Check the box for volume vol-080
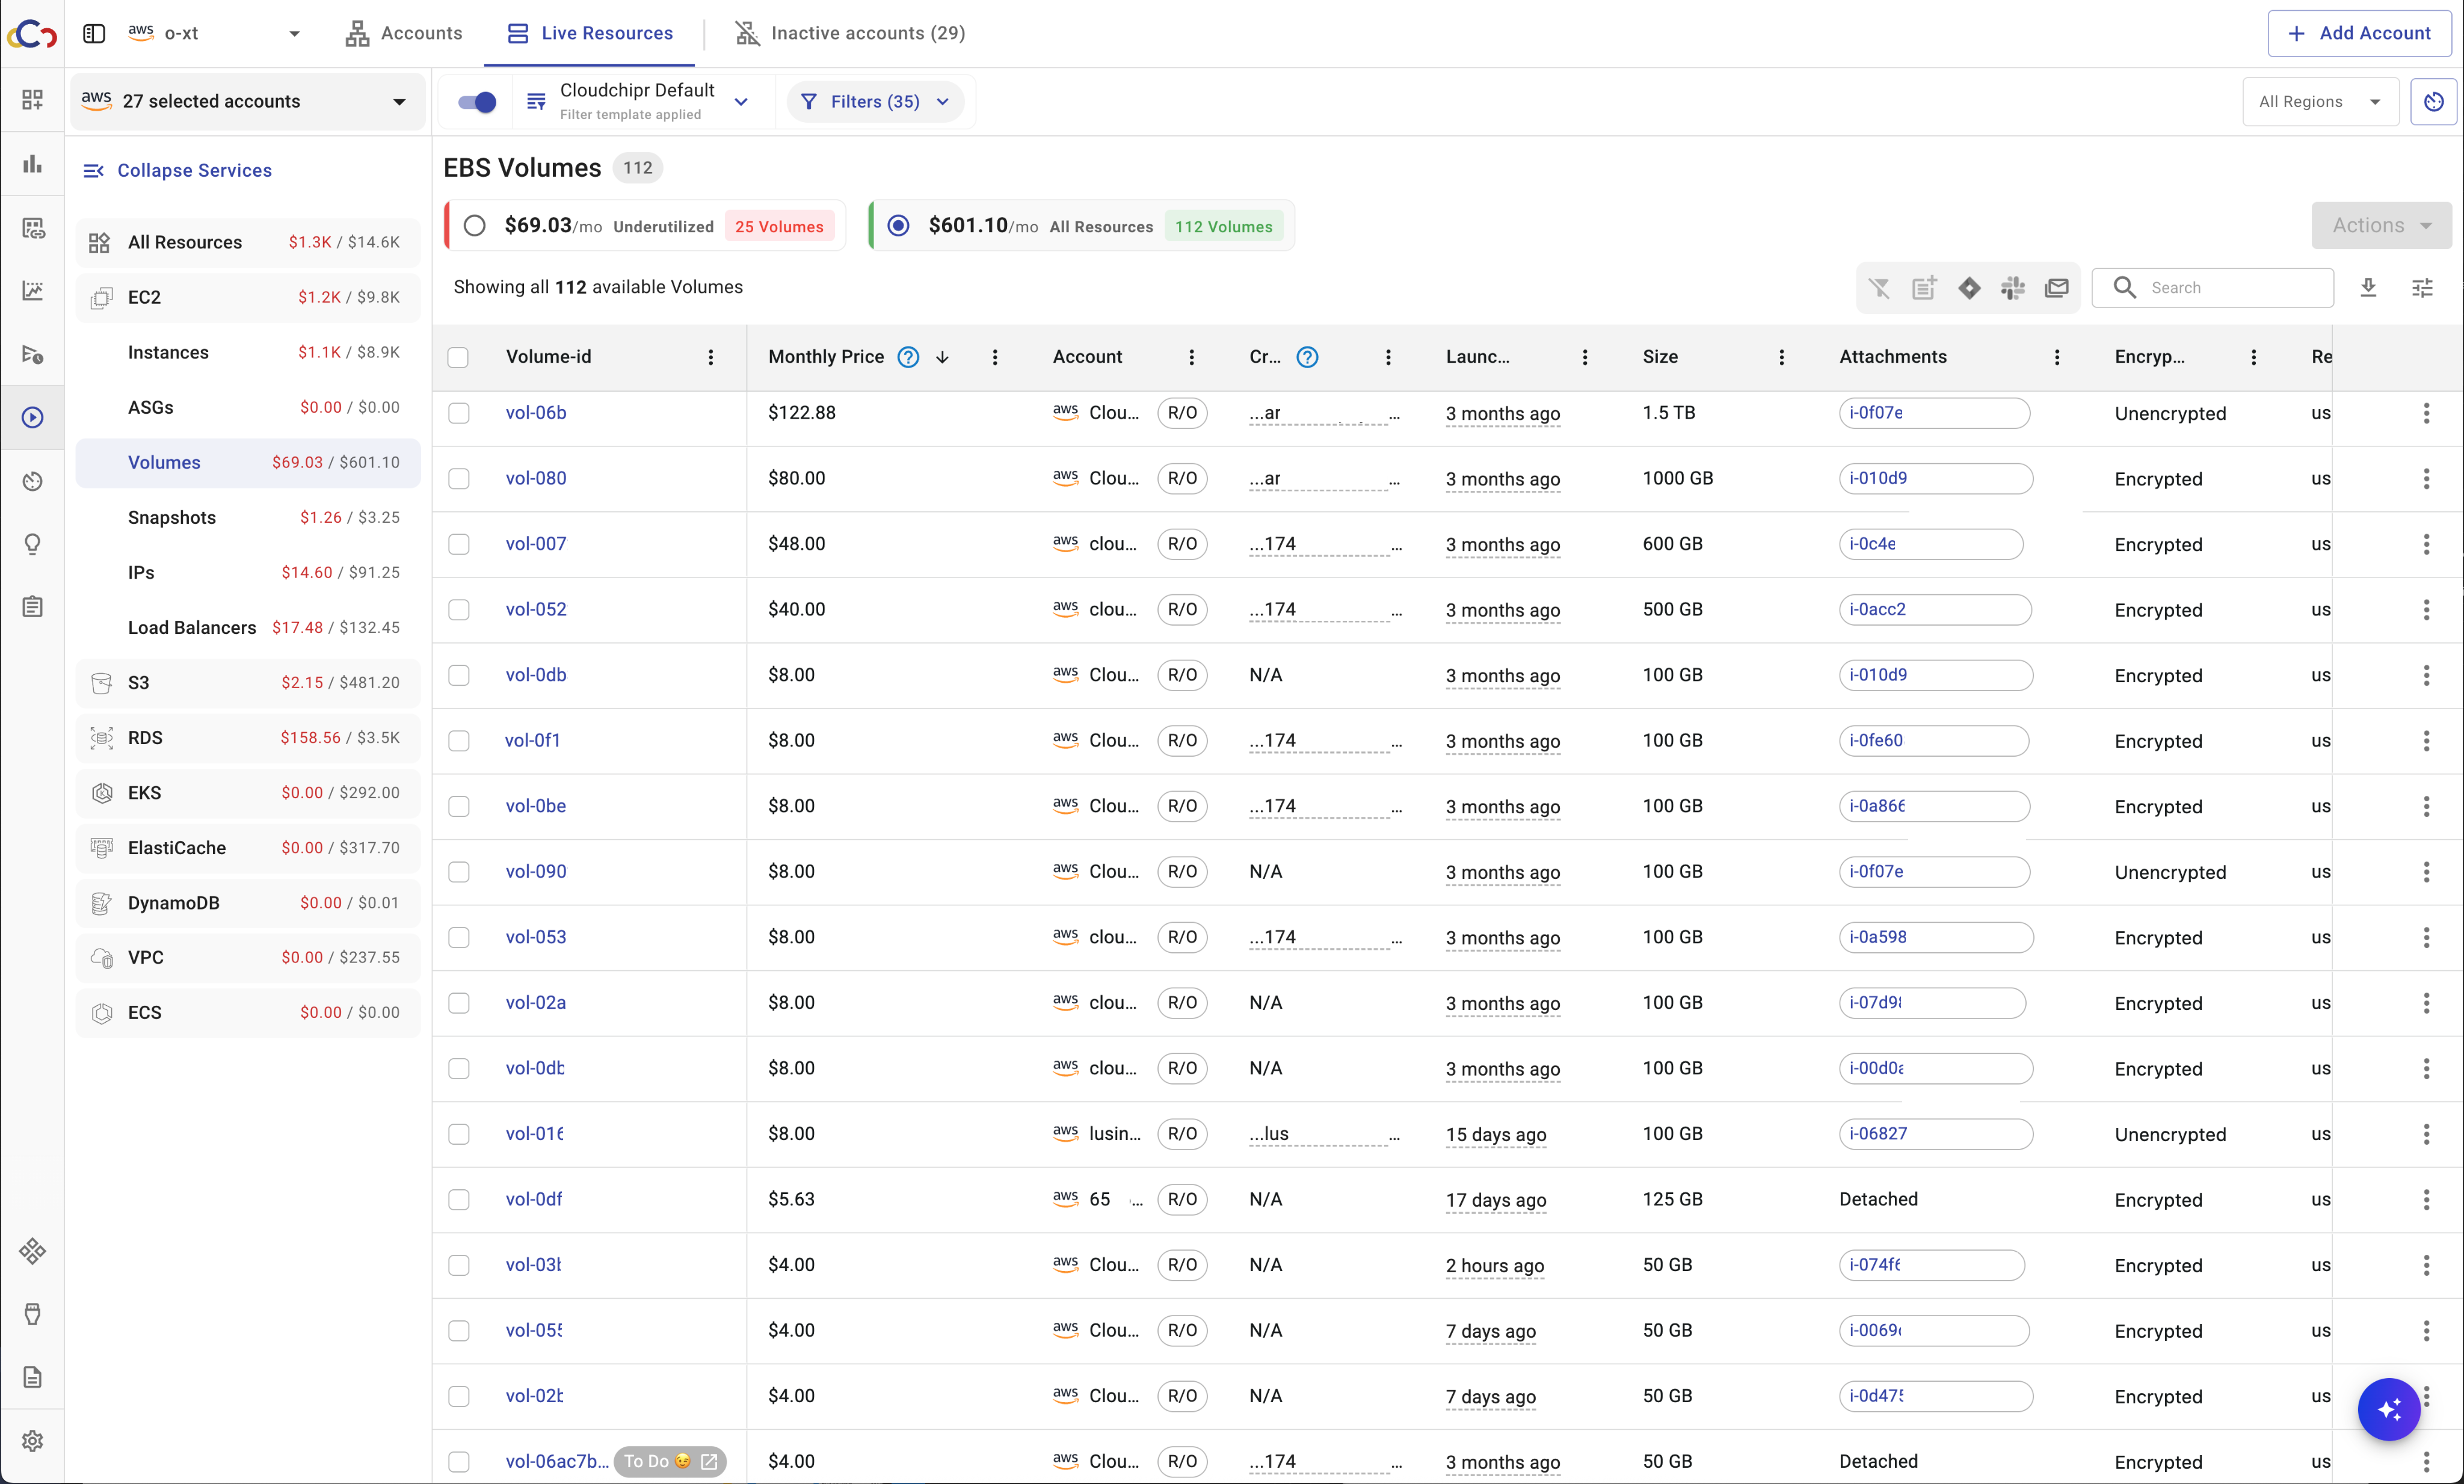The image size is (2464, 1484). 459,479
